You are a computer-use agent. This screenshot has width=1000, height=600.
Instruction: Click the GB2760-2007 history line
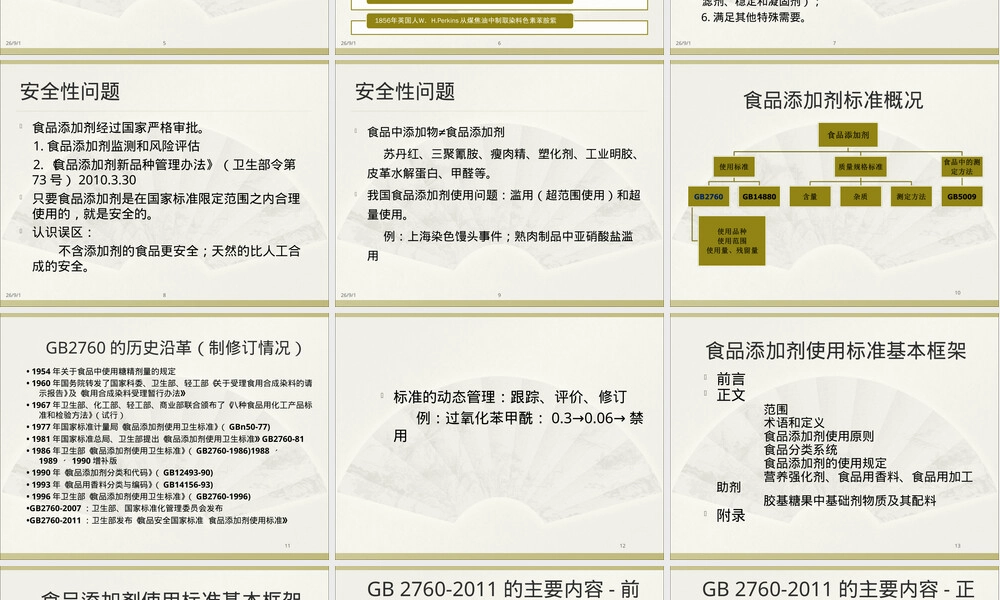(x=125, y=508)
